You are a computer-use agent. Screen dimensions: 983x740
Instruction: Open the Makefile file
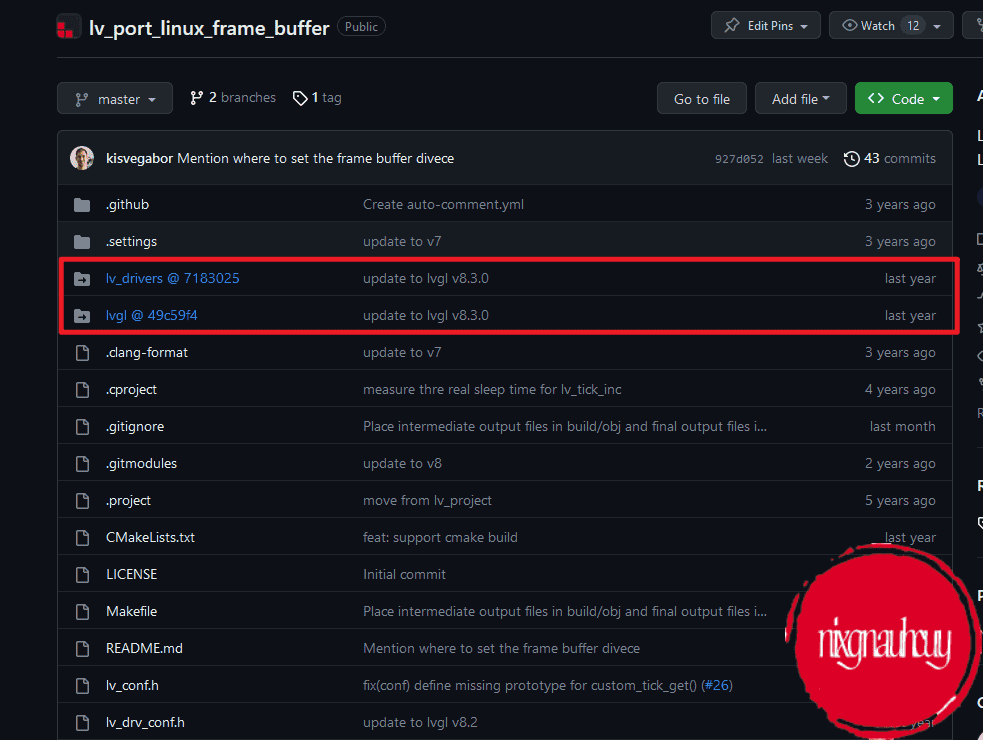[132, 611]
